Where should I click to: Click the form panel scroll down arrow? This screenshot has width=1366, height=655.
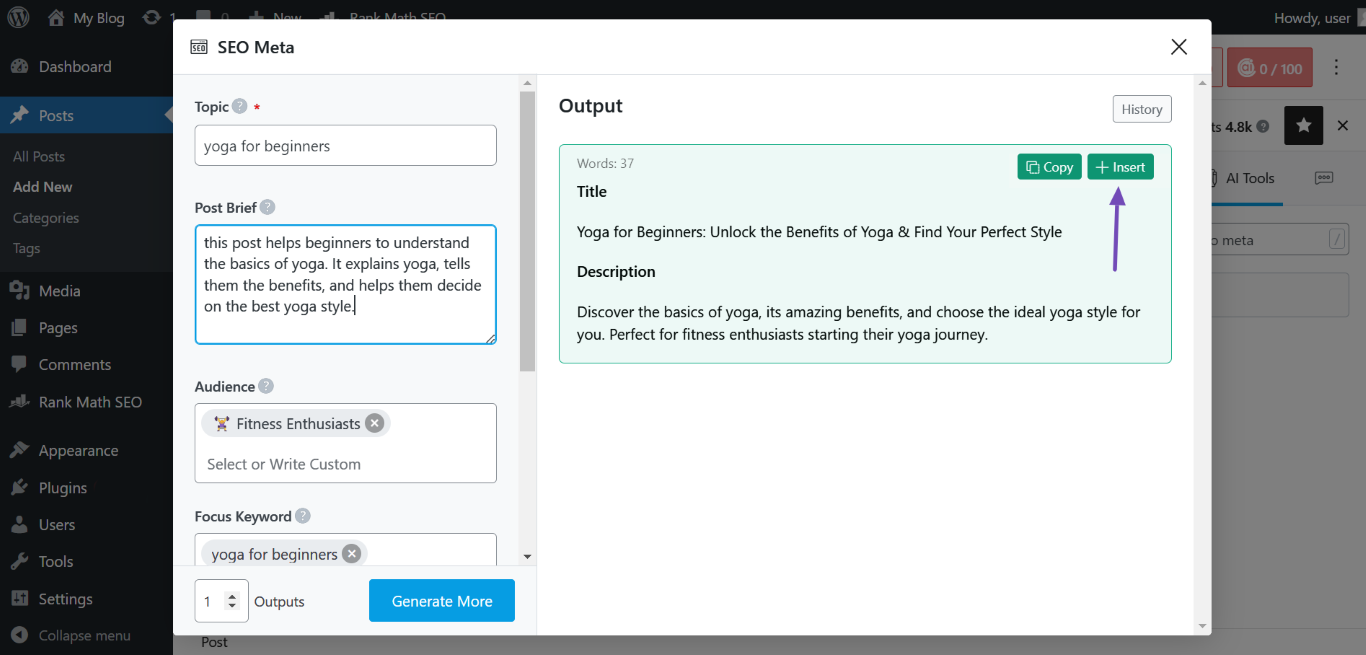(527, 557)
